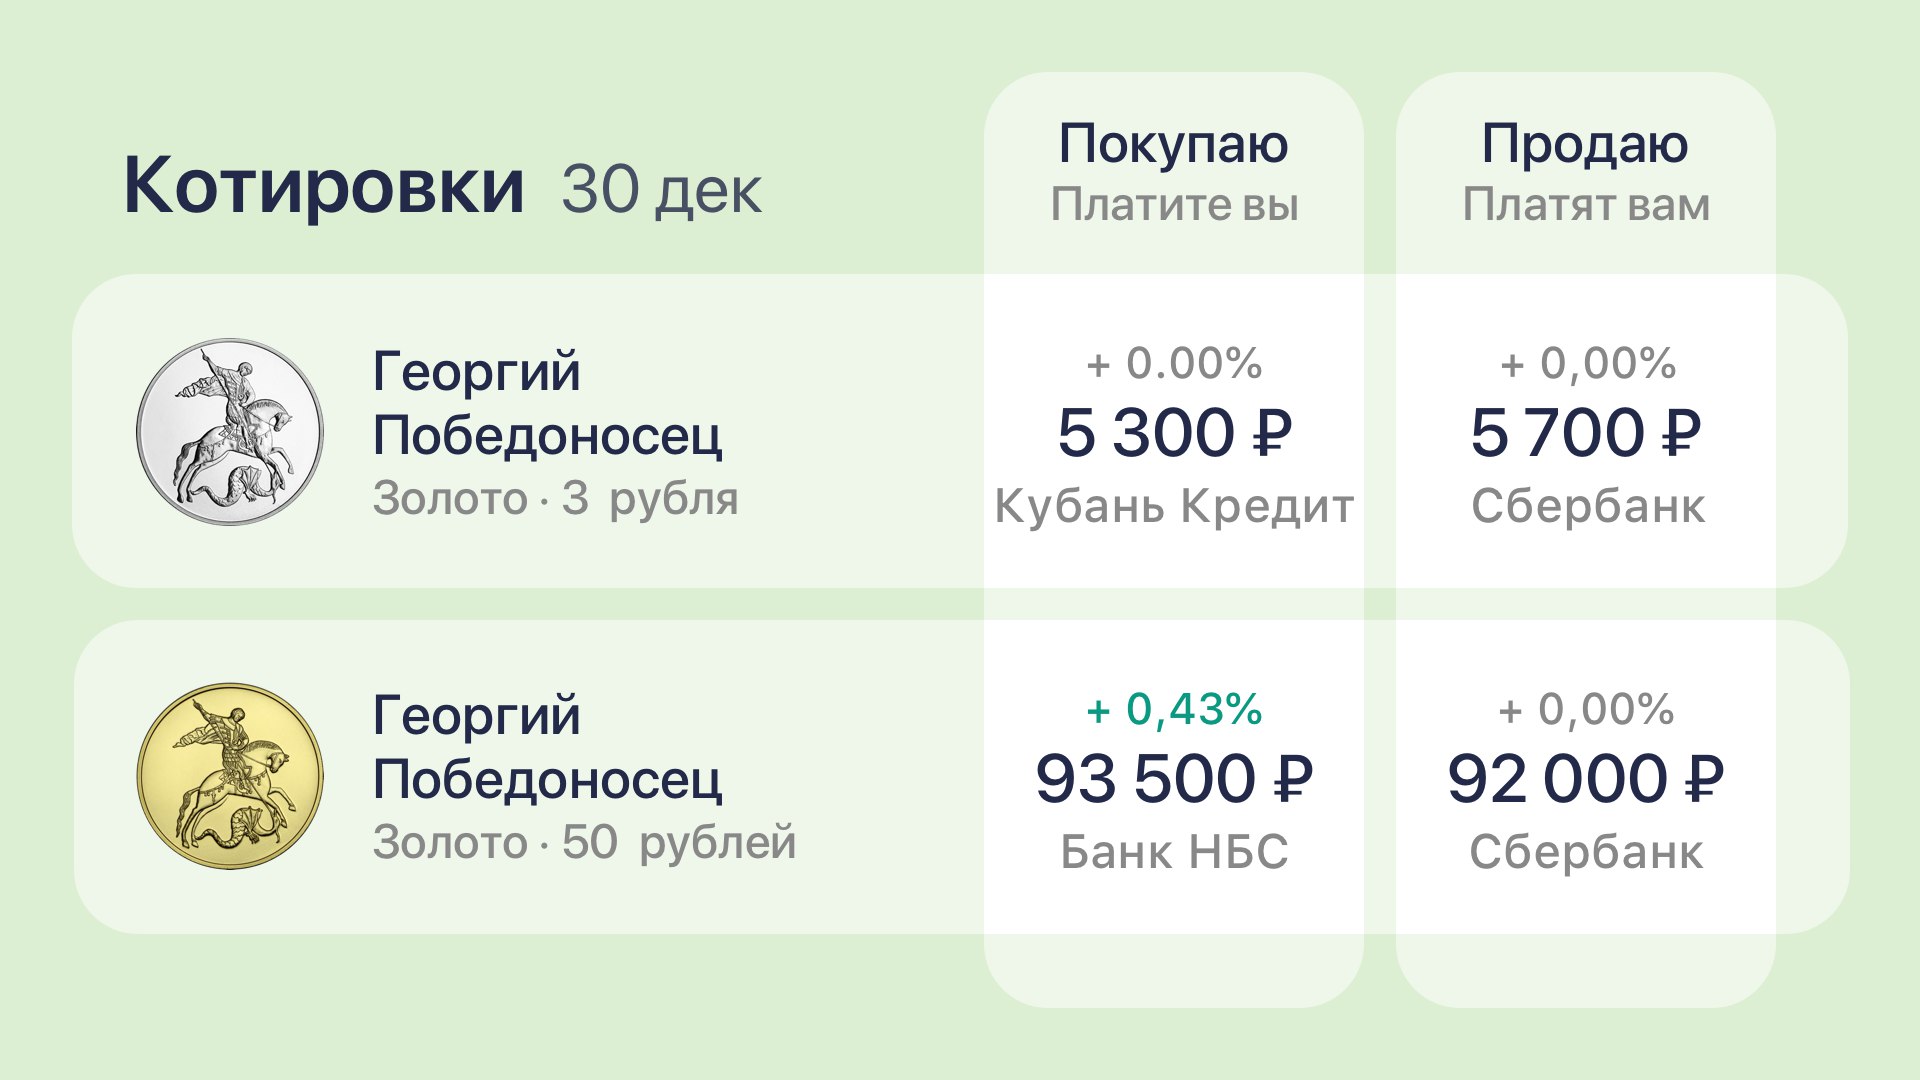Open the Банк НБС bank link
Viewport: 1920px width, 1080px height.
(1174, 852)
